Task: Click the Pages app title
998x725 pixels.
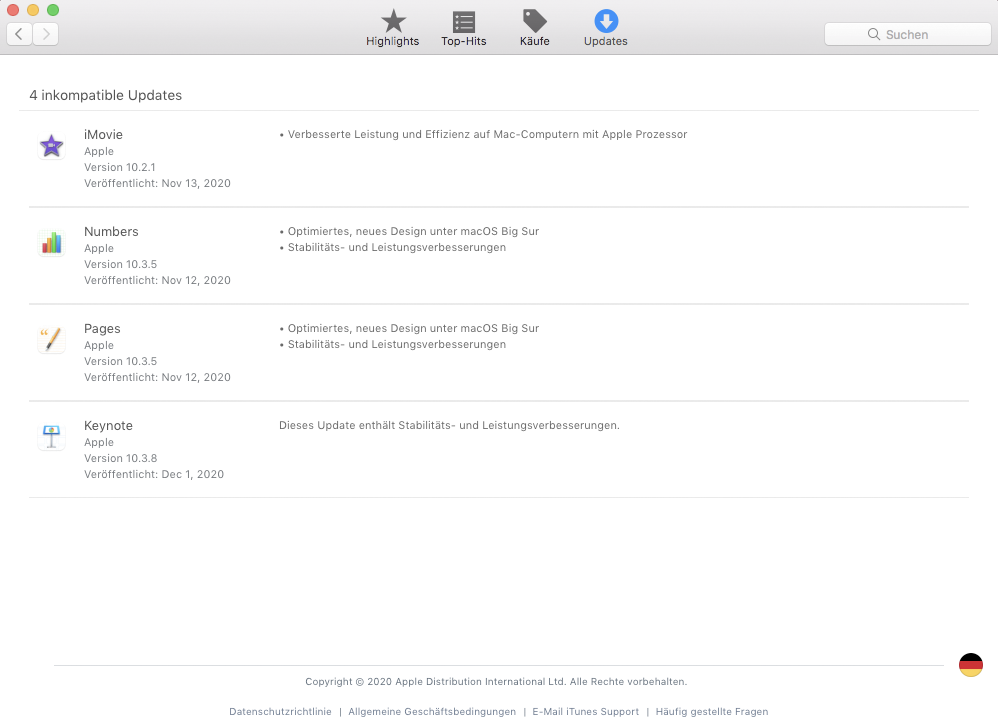Action: pos(102,328)
